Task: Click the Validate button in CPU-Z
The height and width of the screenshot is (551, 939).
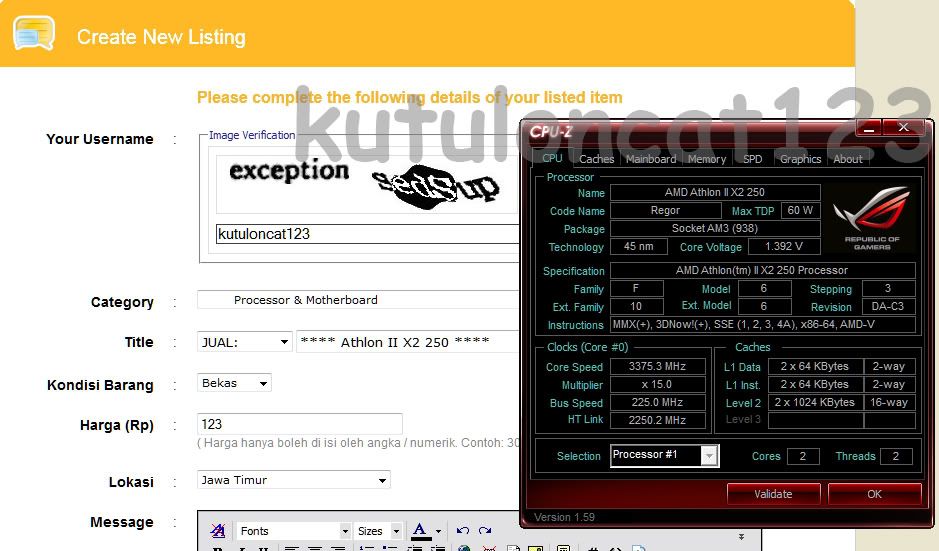Action: point(773,494)
